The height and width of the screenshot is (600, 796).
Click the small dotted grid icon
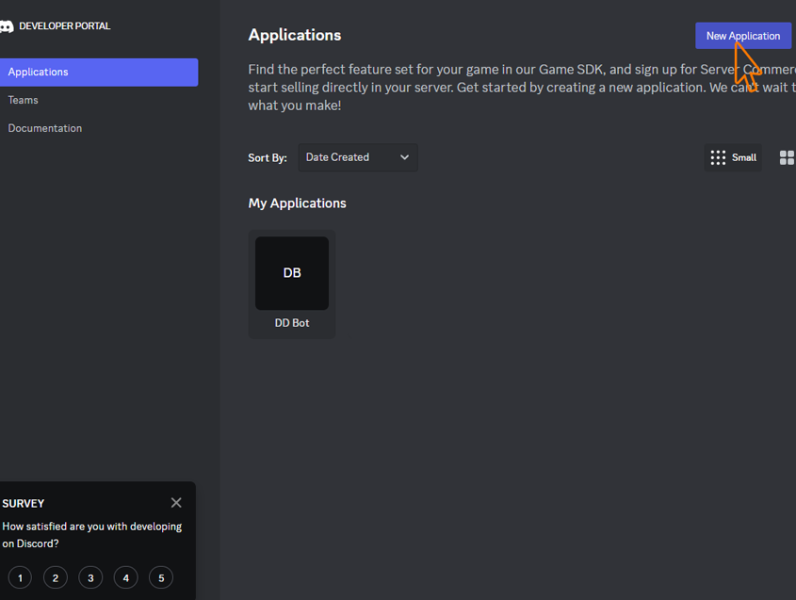[718, 157]
